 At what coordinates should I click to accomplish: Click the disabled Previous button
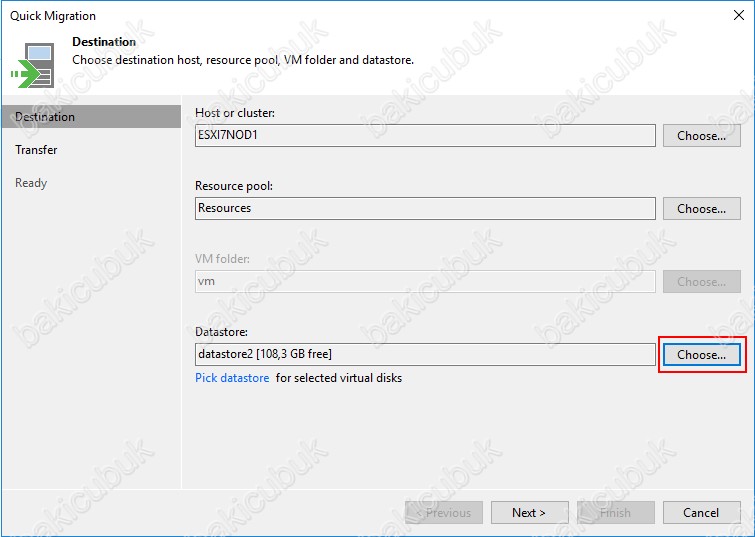coord(443,513)
